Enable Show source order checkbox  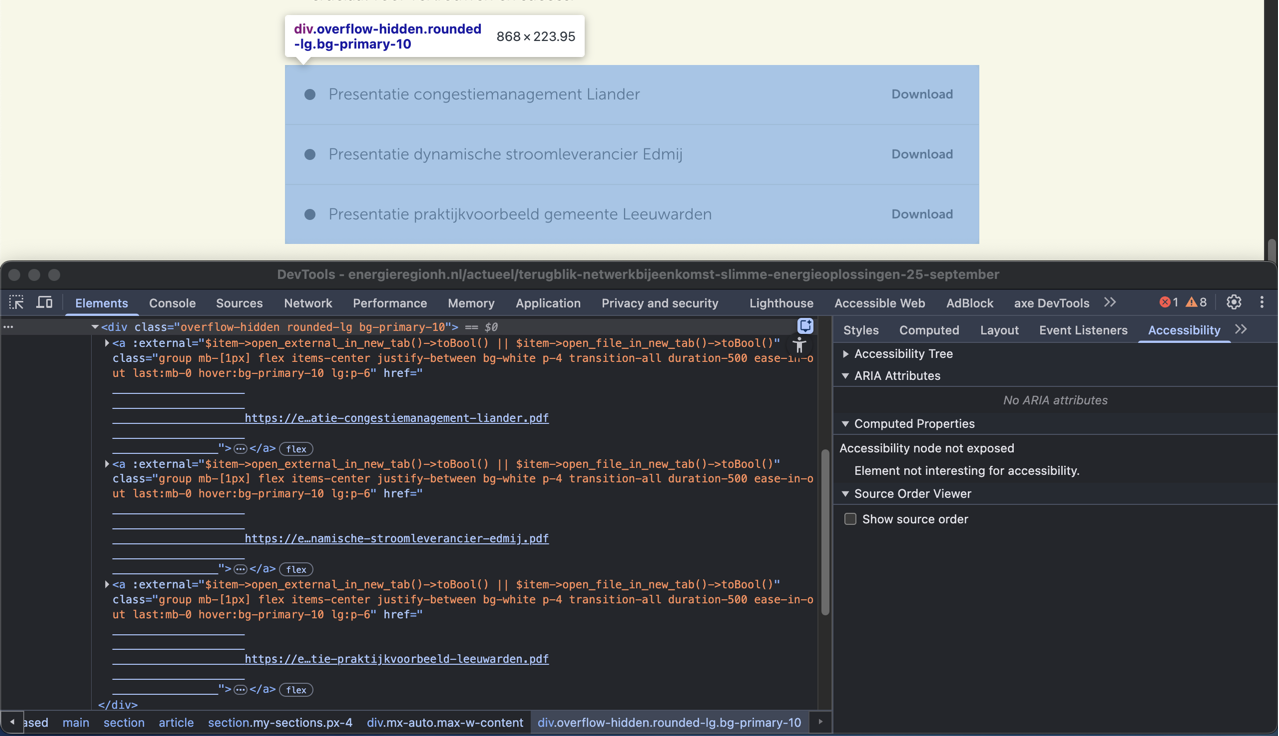point(850,519)
